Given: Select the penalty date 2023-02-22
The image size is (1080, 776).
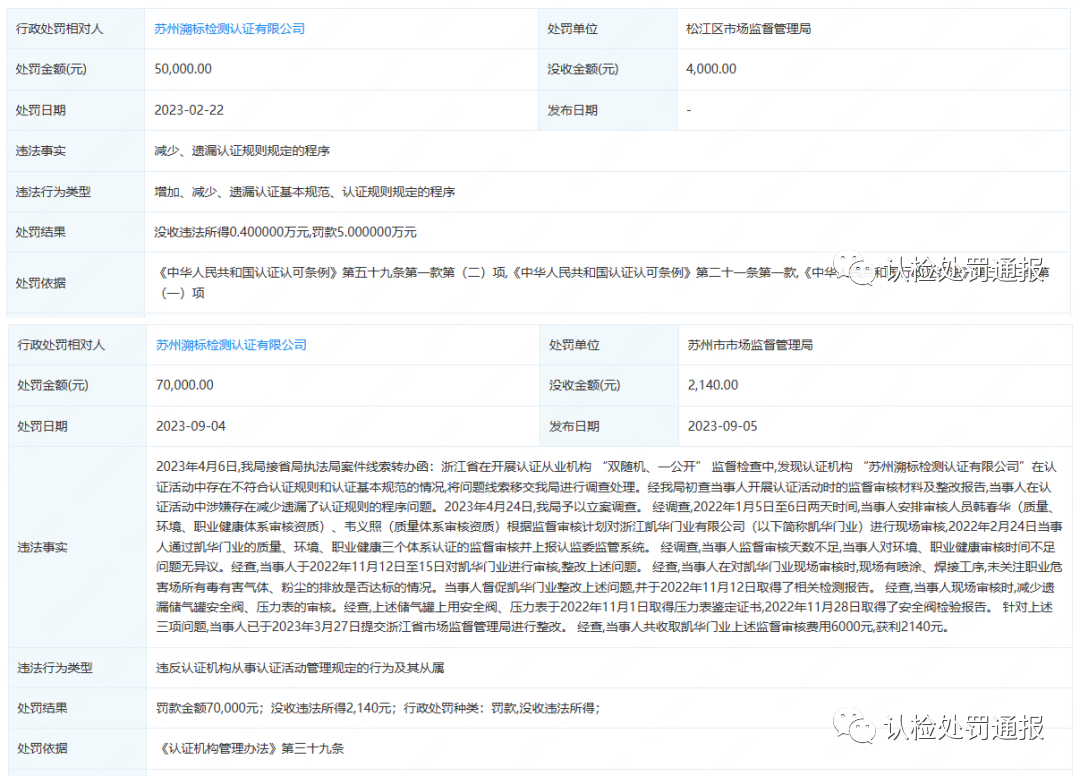Looking at the screenshot, I should pos(189,110).
